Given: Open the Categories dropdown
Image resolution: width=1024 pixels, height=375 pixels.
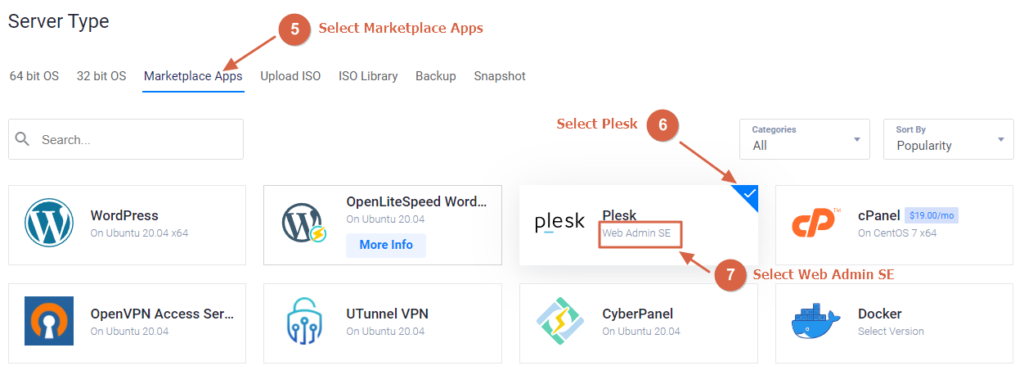Looking at the screenshot, I should (x=805, y=139).
